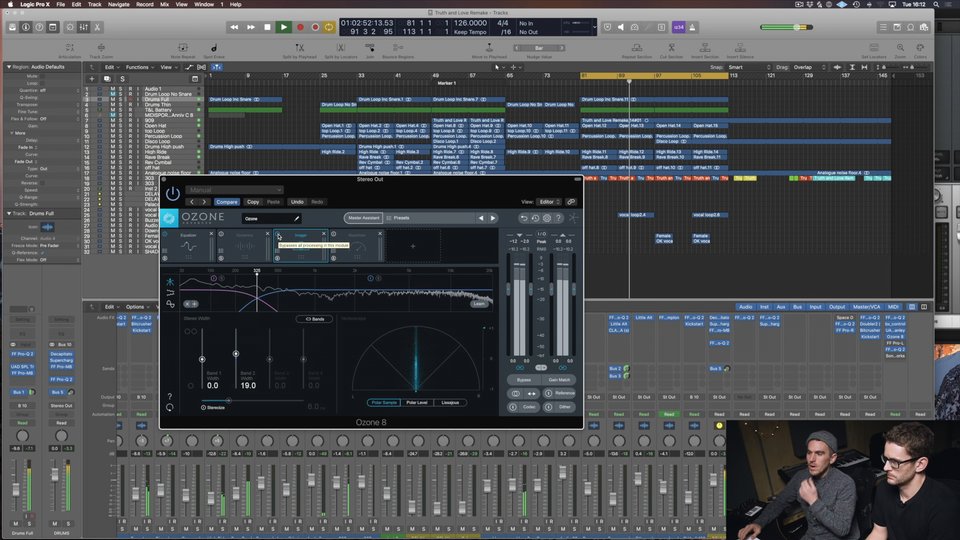Select the Lissajous vectorscope tab
This screenshot has height=540, width=960.
(x=450, y=402)
